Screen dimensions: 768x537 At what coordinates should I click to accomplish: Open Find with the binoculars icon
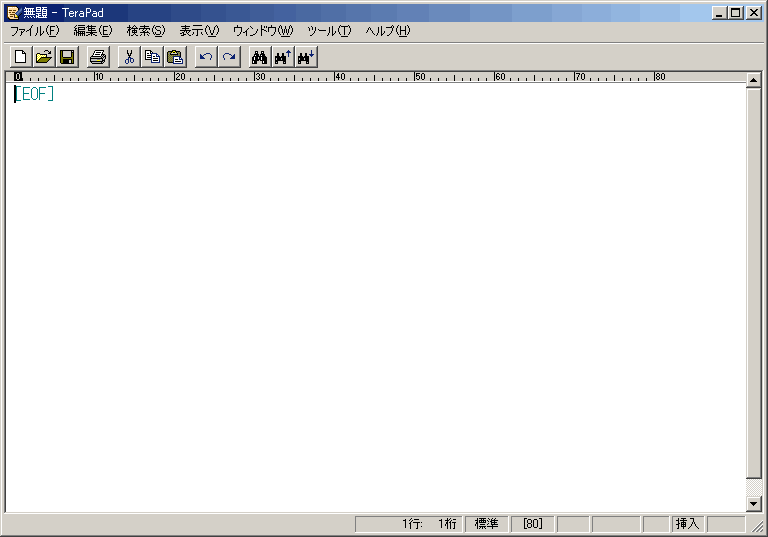260,57
